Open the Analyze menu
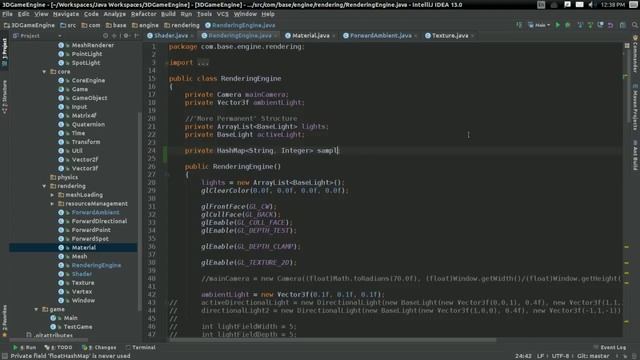 coord(115,14)
